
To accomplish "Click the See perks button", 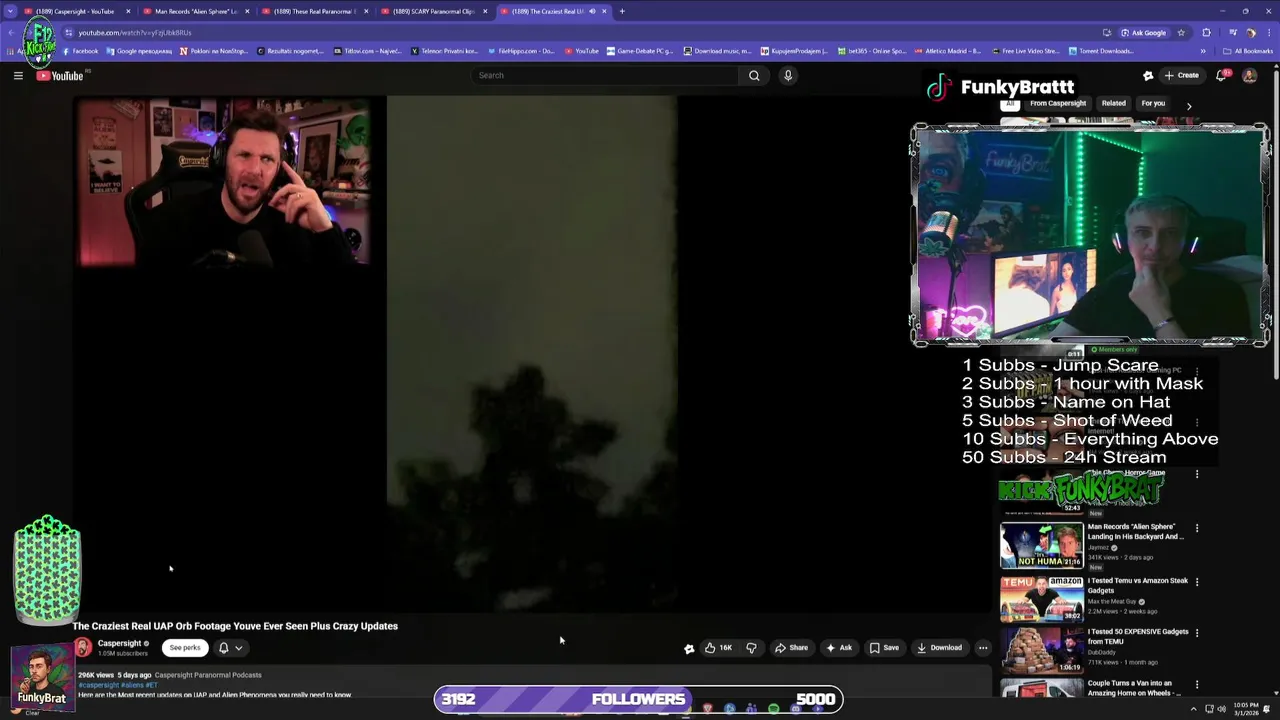I will click(185, 648).
